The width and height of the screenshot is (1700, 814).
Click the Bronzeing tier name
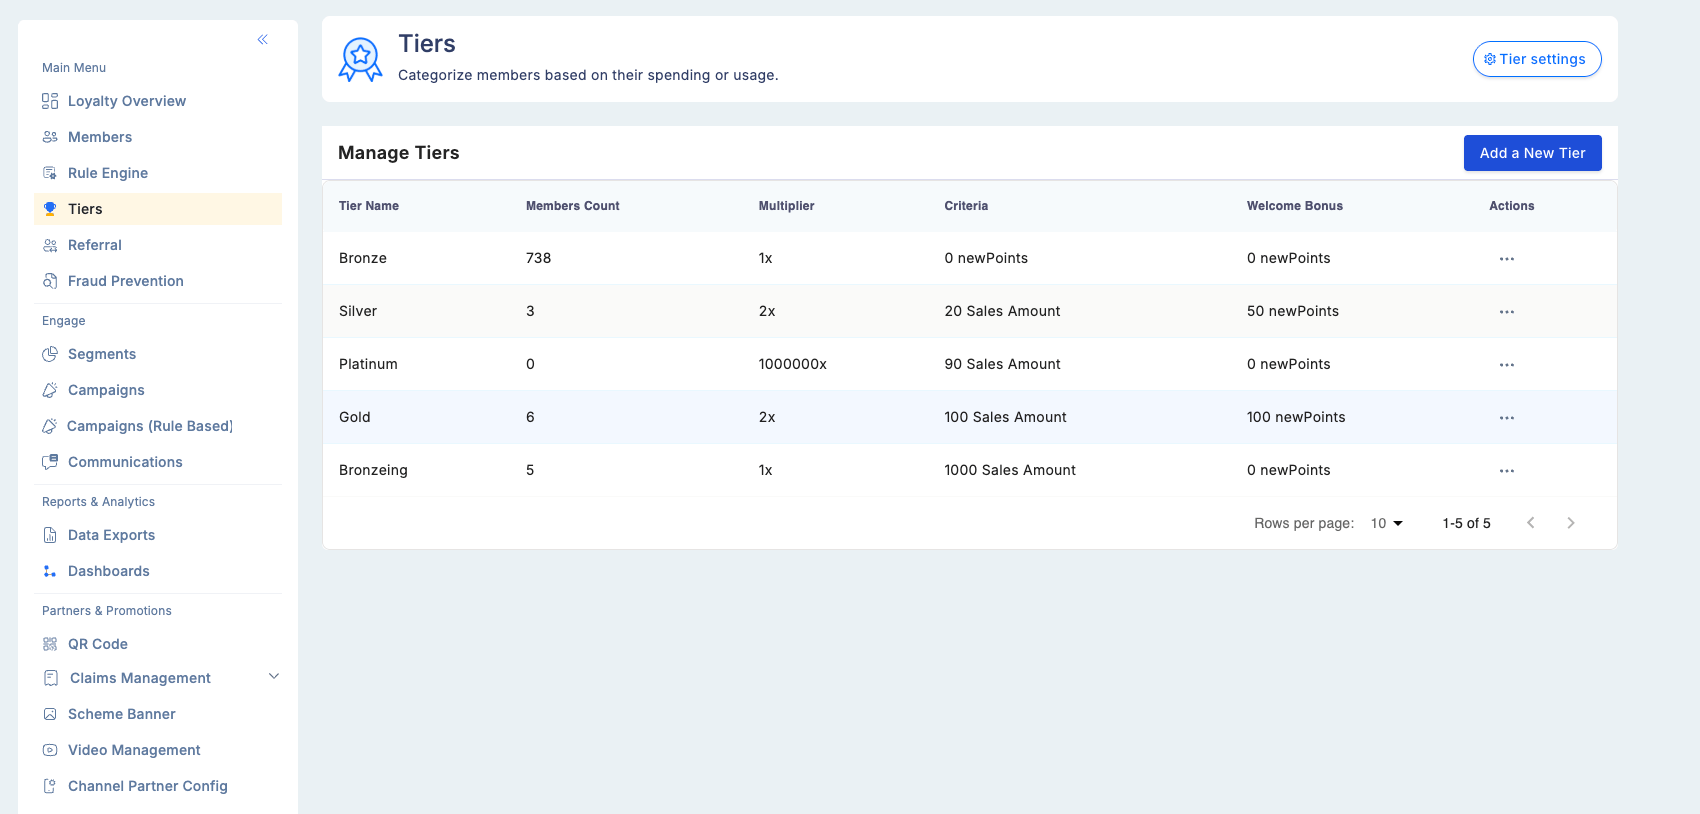[373, 470]
